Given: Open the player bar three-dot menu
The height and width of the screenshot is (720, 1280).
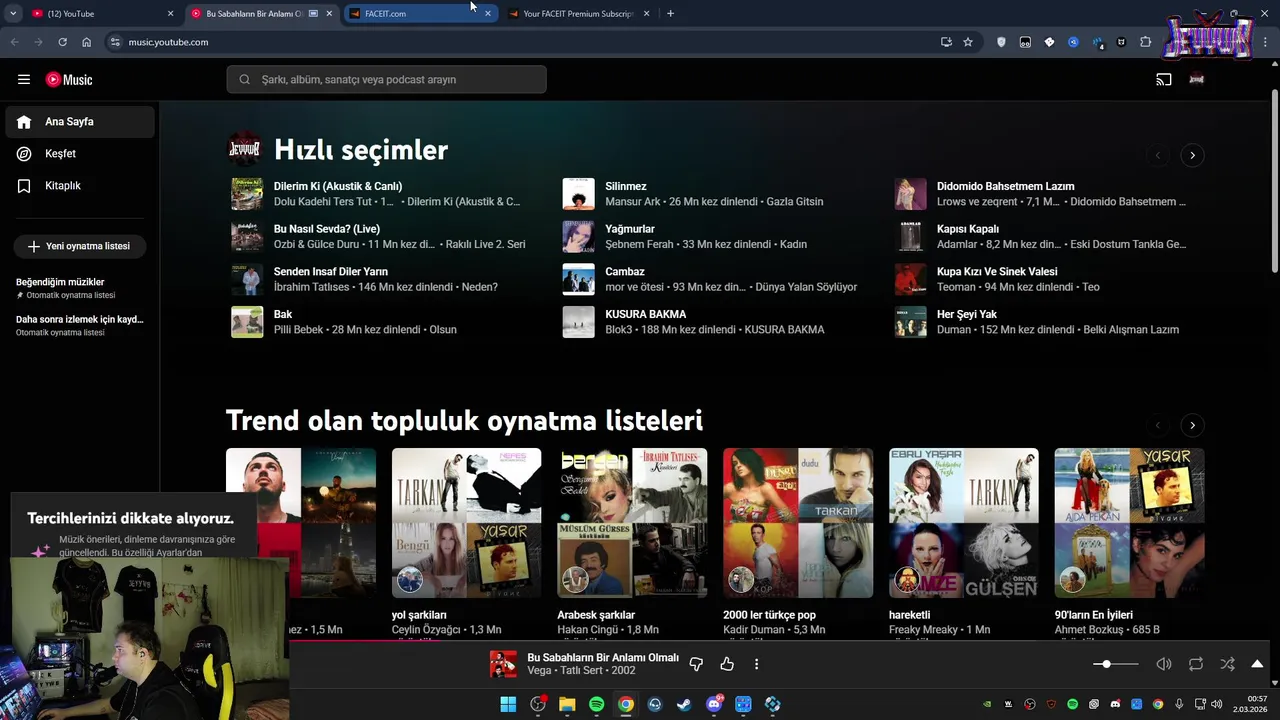Looking at the screenshot, I should [x=756, y=664].
